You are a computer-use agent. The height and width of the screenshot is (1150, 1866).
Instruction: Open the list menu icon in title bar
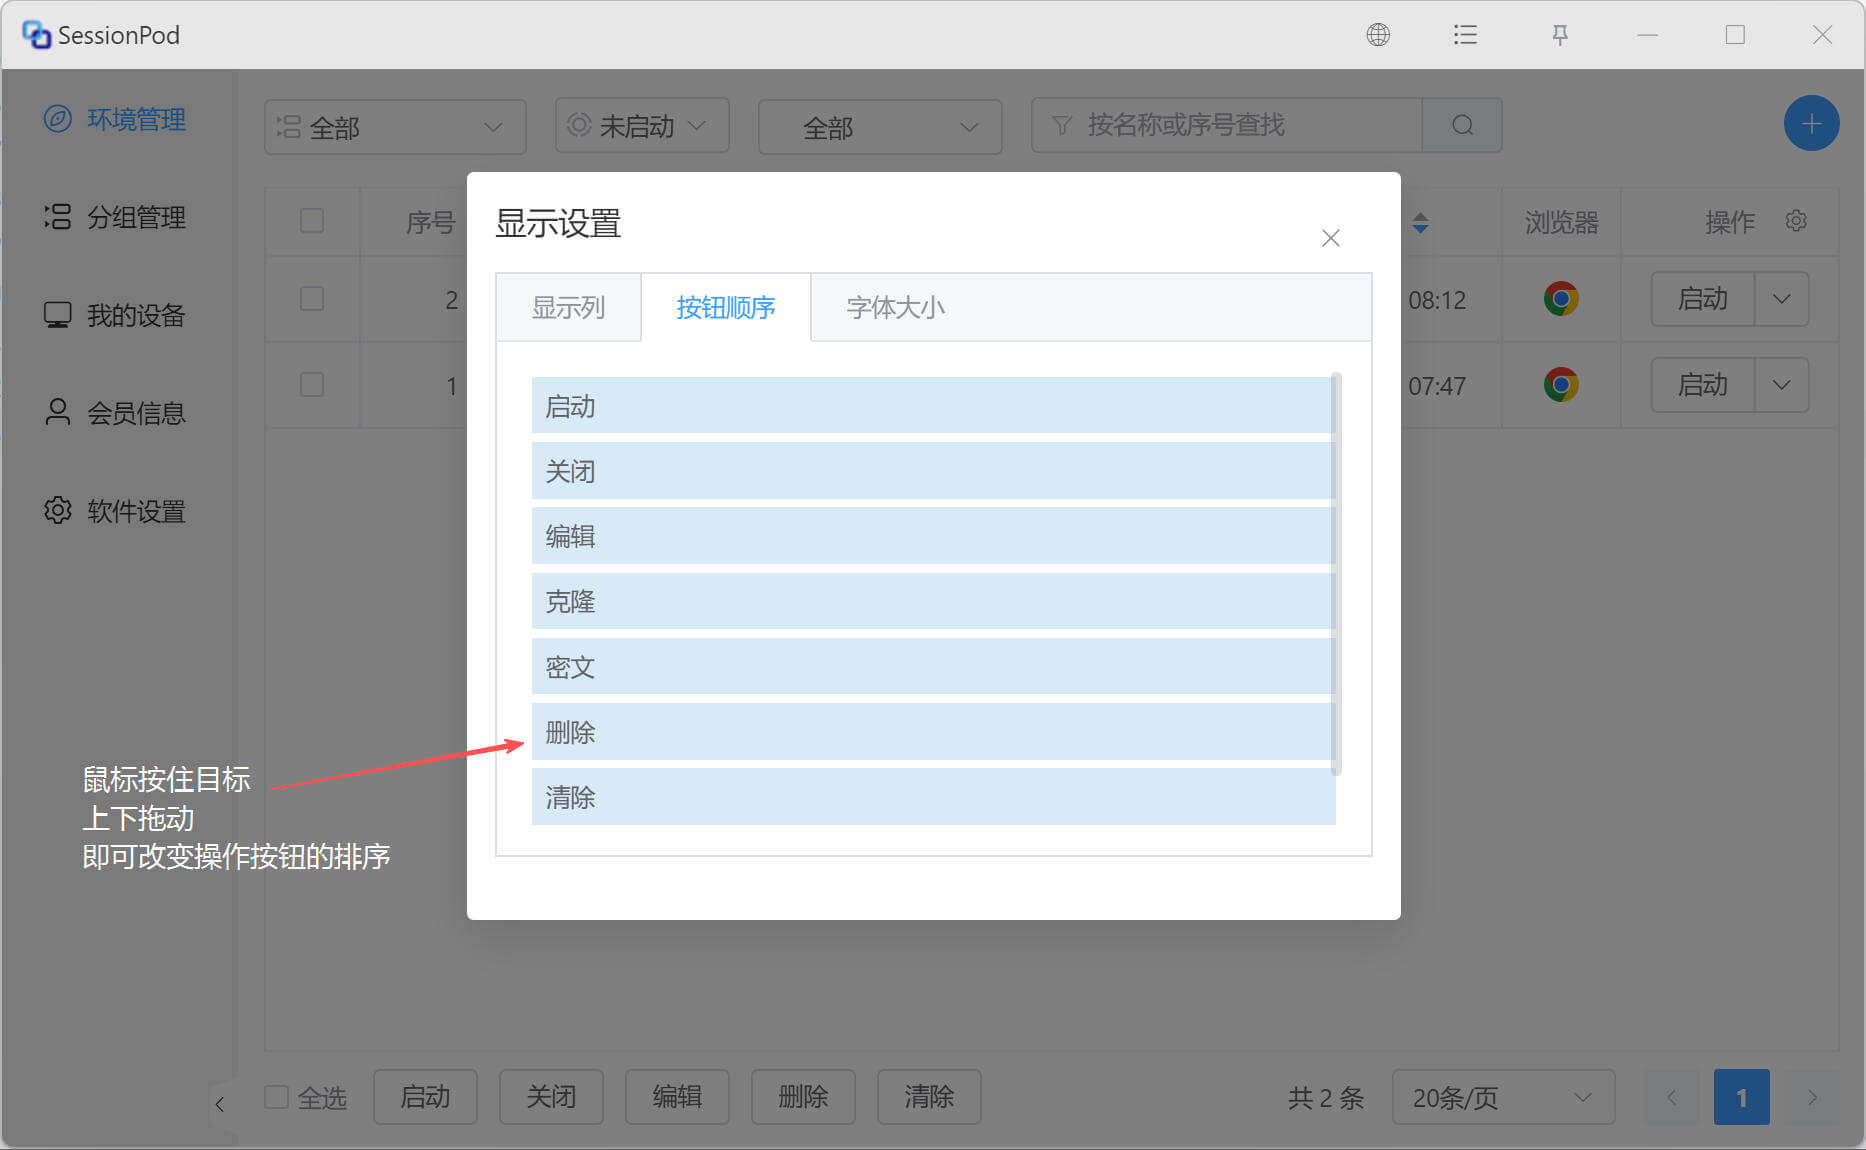[1465, 35]
